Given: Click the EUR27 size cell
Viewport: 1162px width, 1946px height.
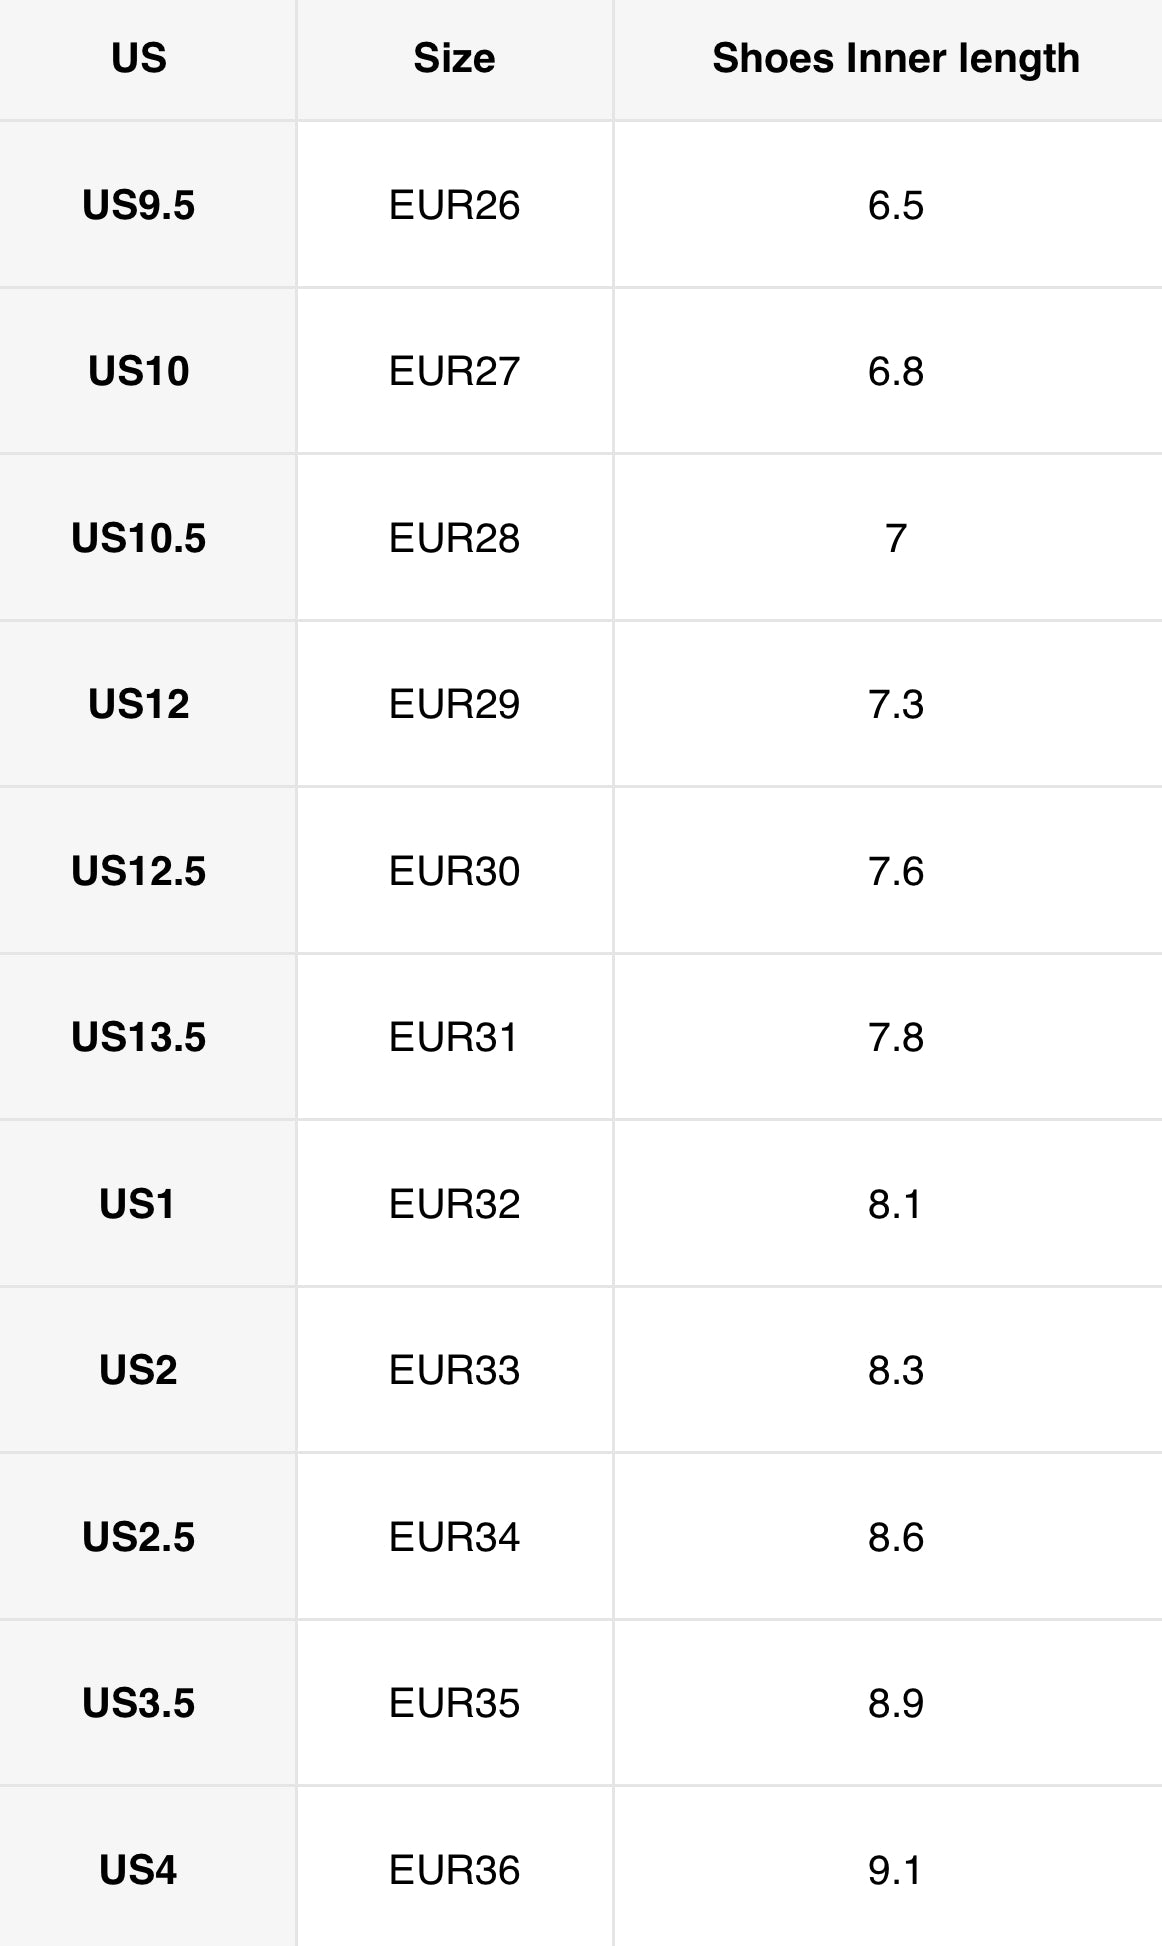Looking at the screenshot, I should (x=454, y=371).
